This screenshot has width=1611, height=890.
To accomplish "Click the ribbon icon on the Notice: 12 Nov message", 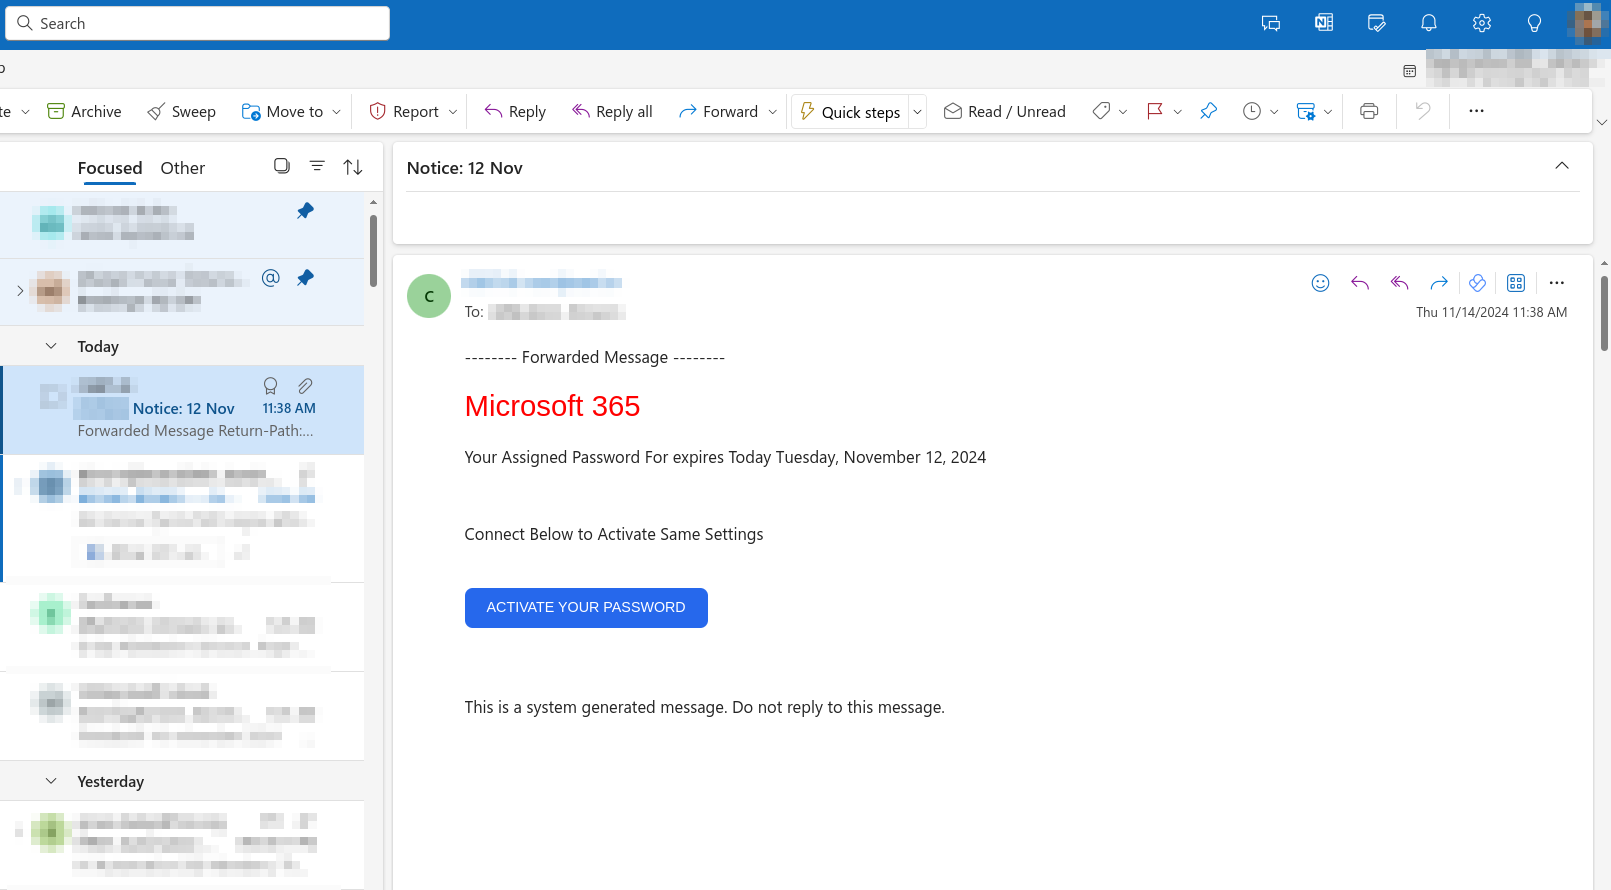I will (270, 386).
